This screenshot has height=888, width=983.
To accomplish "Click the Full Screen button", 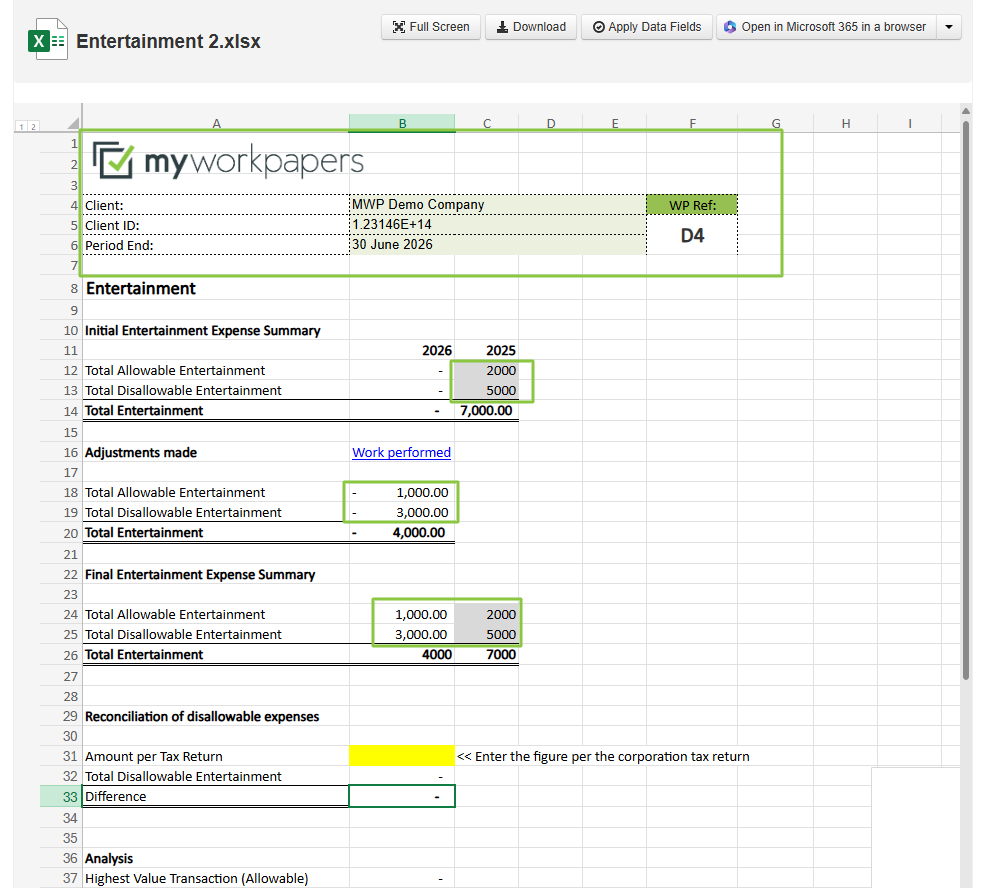I will (x=430, y=27).
